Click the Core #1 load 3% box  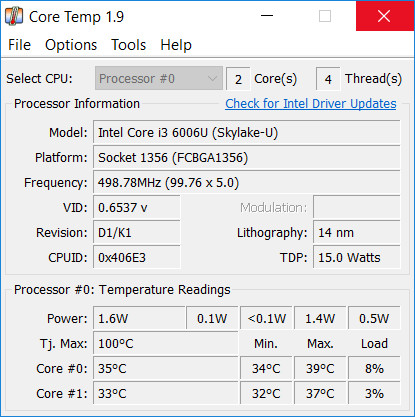374,394
